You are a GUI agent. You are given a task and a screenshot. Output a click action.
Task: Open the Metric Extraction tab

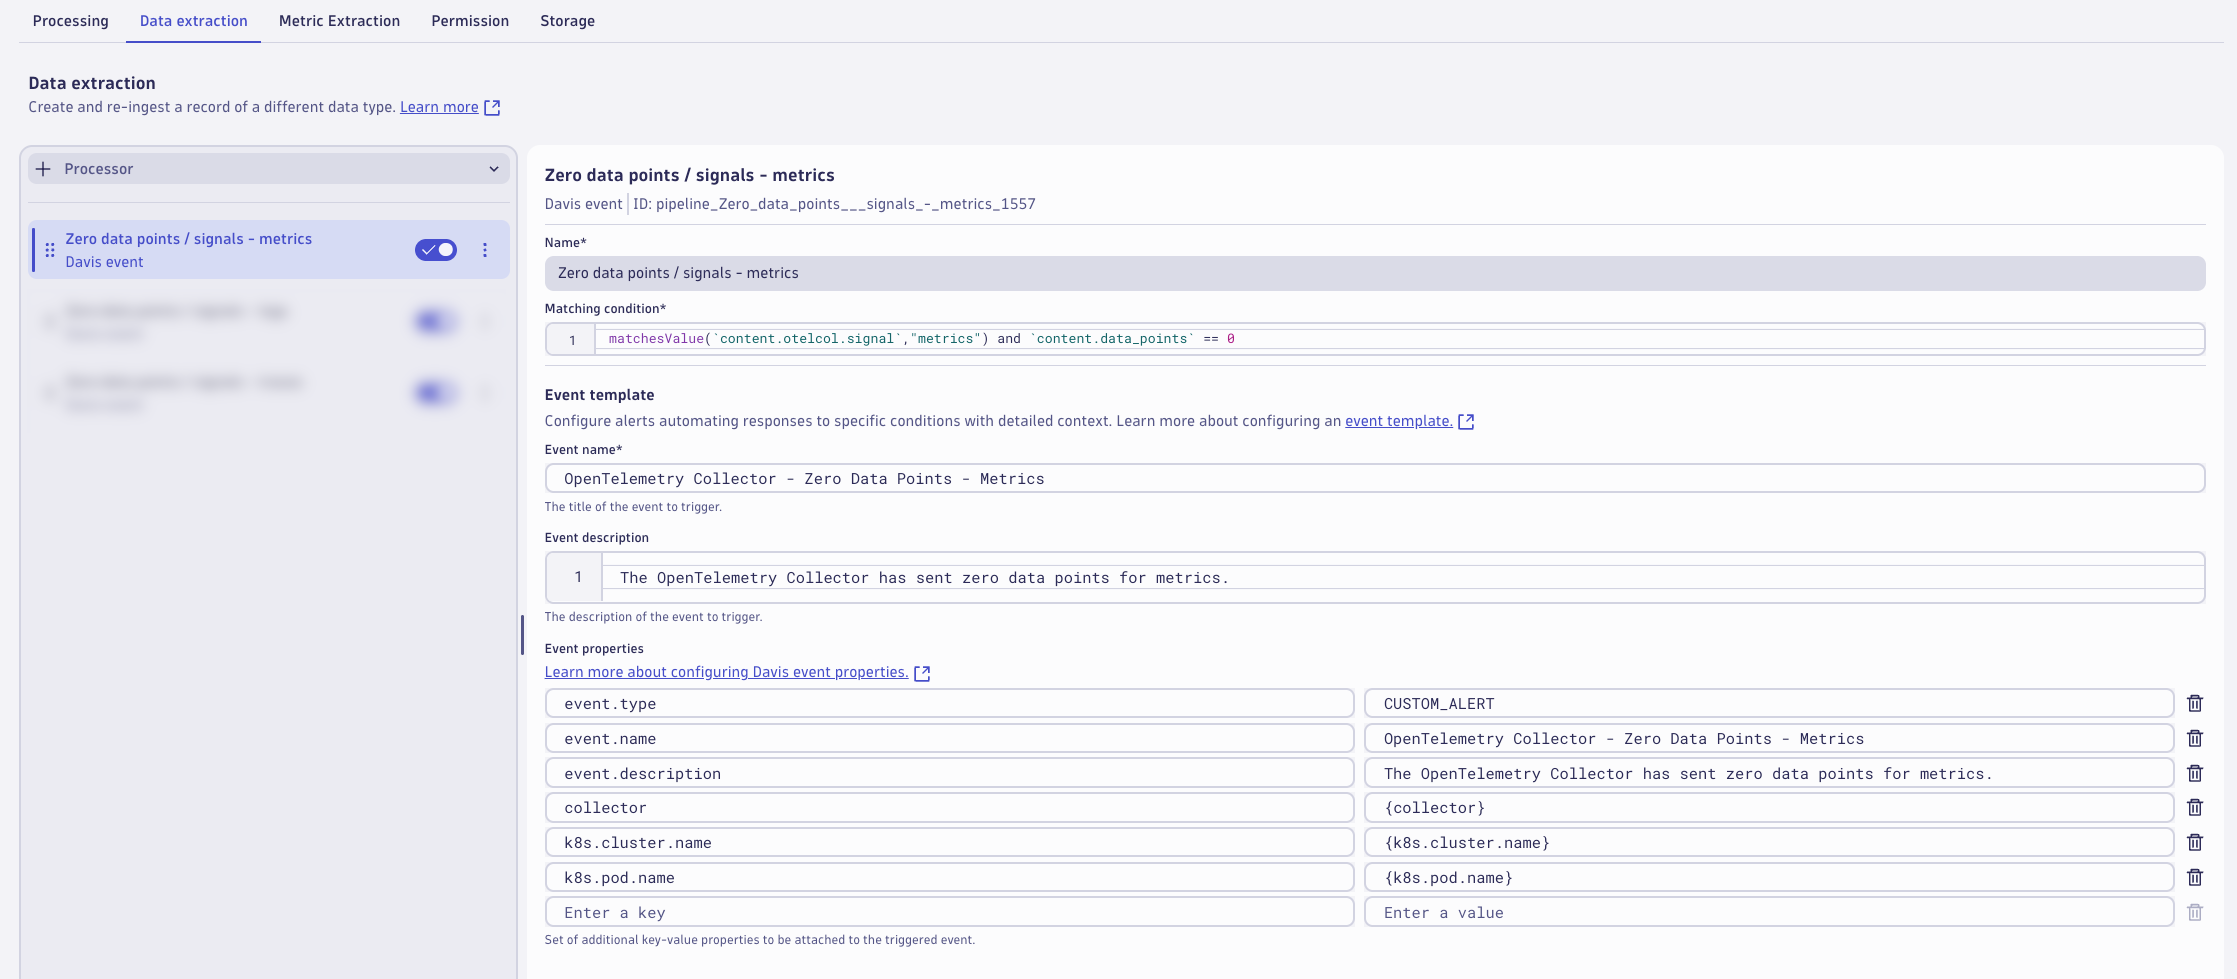[339, 21]
